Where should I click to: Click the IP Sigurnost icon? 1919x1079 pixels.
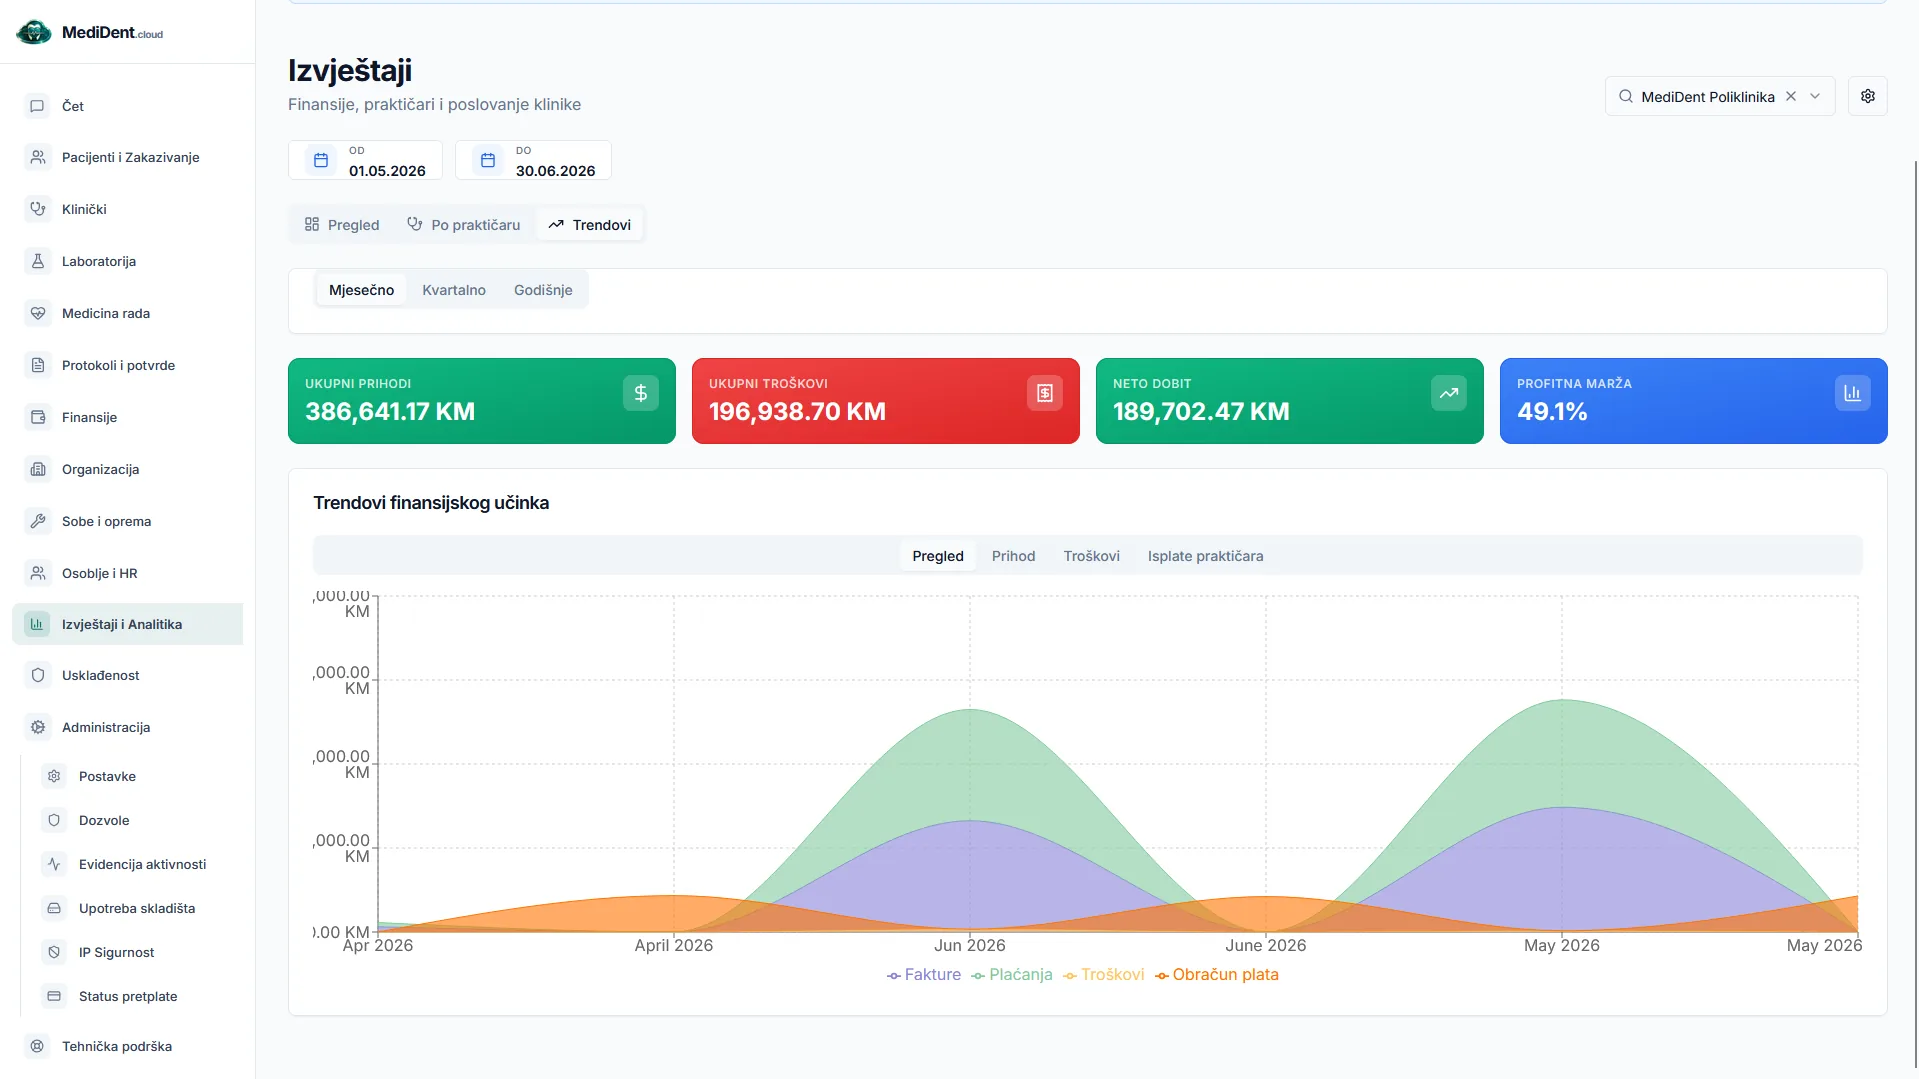[x=54, y=952]
